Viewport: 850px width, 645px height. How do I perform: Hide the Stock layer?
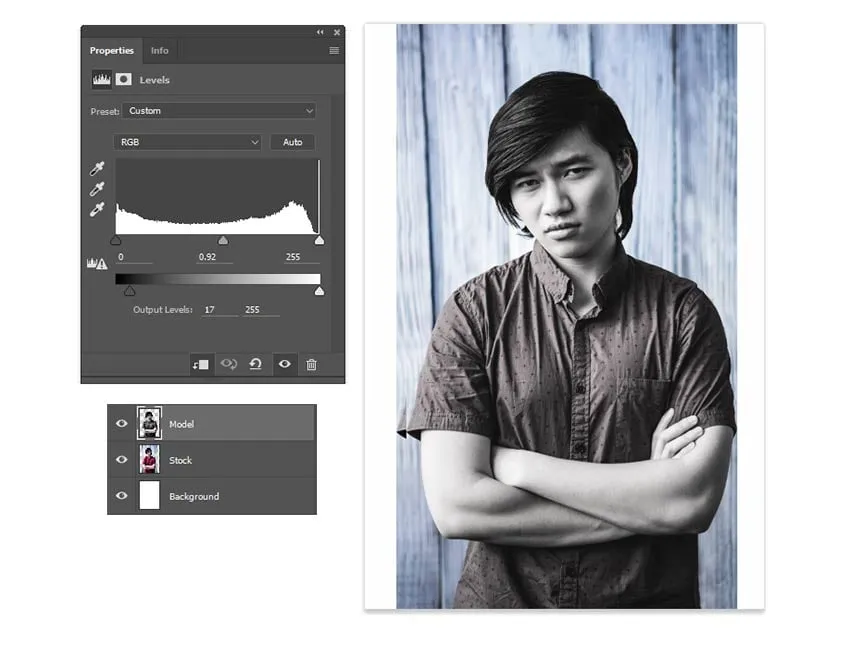[122, 460]
